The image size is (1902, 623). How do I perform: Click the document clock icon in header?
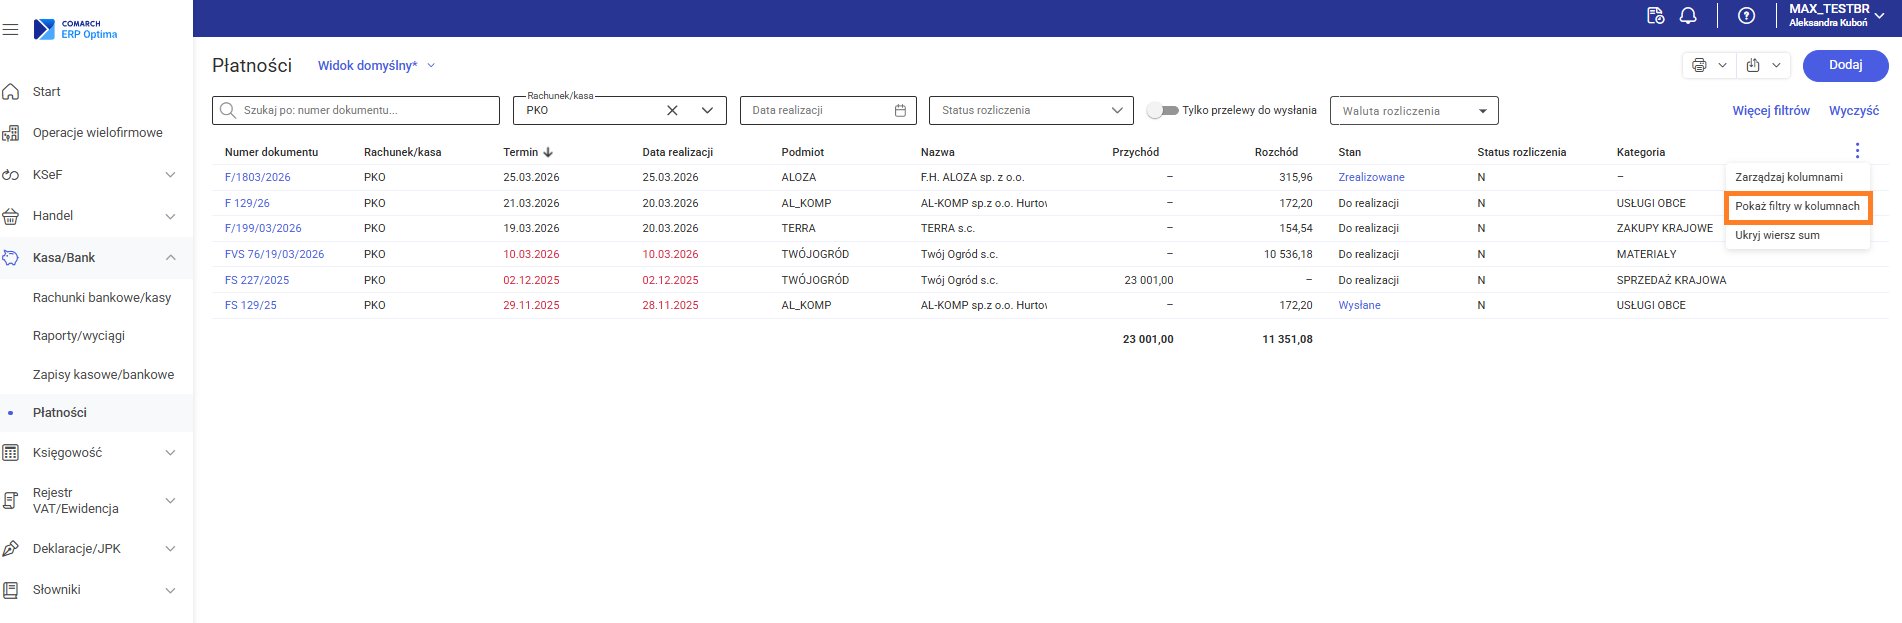(x=1655, y=16)
